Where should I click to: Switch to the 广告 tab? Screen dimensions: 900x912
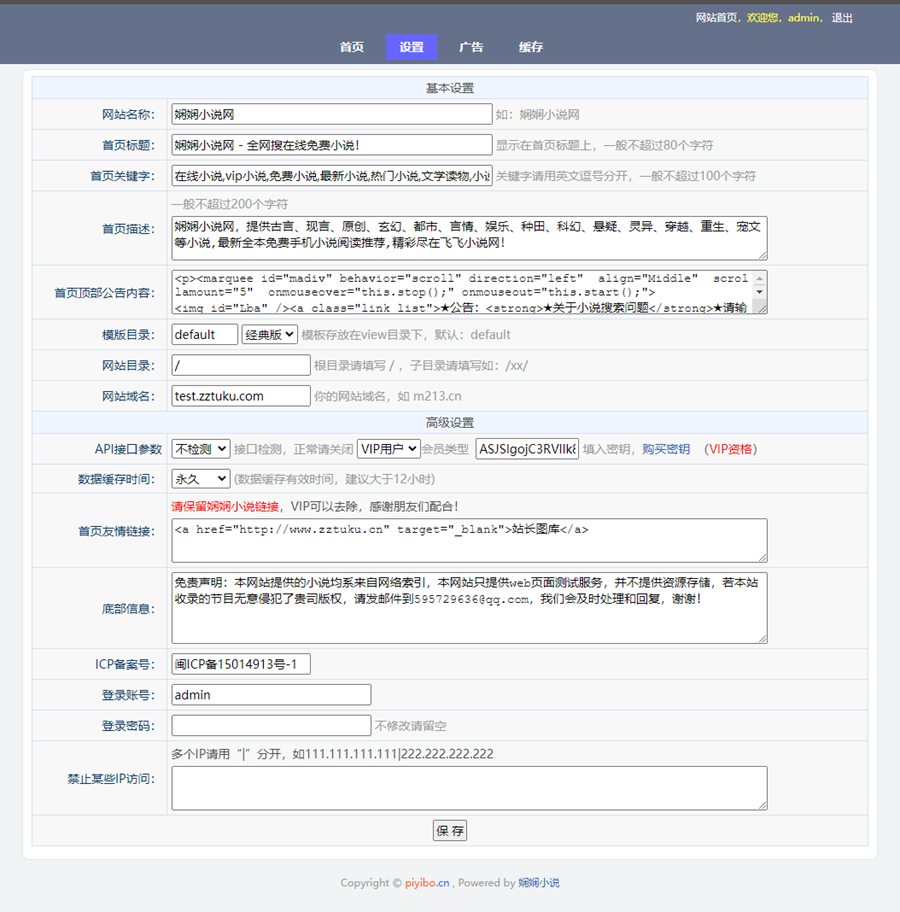pos(471,47)
